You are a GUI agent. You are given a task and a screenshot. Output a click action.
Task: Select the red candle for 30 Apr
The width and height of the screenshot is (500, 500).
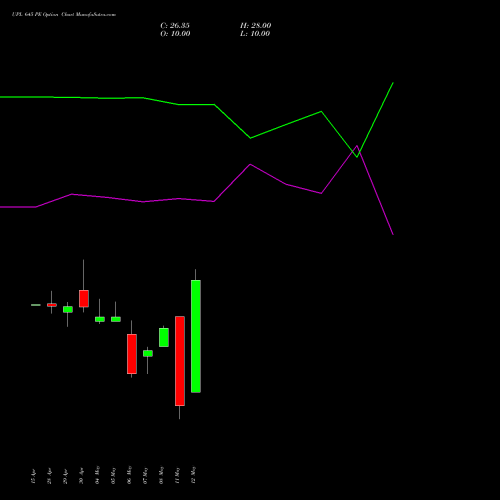point(84,299)
